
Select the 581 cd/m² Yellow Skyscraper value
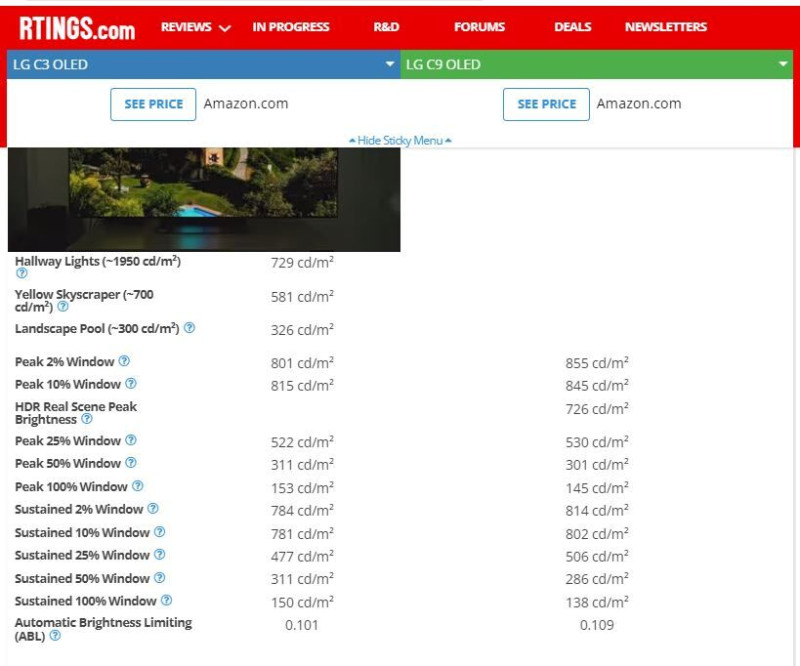302,297
